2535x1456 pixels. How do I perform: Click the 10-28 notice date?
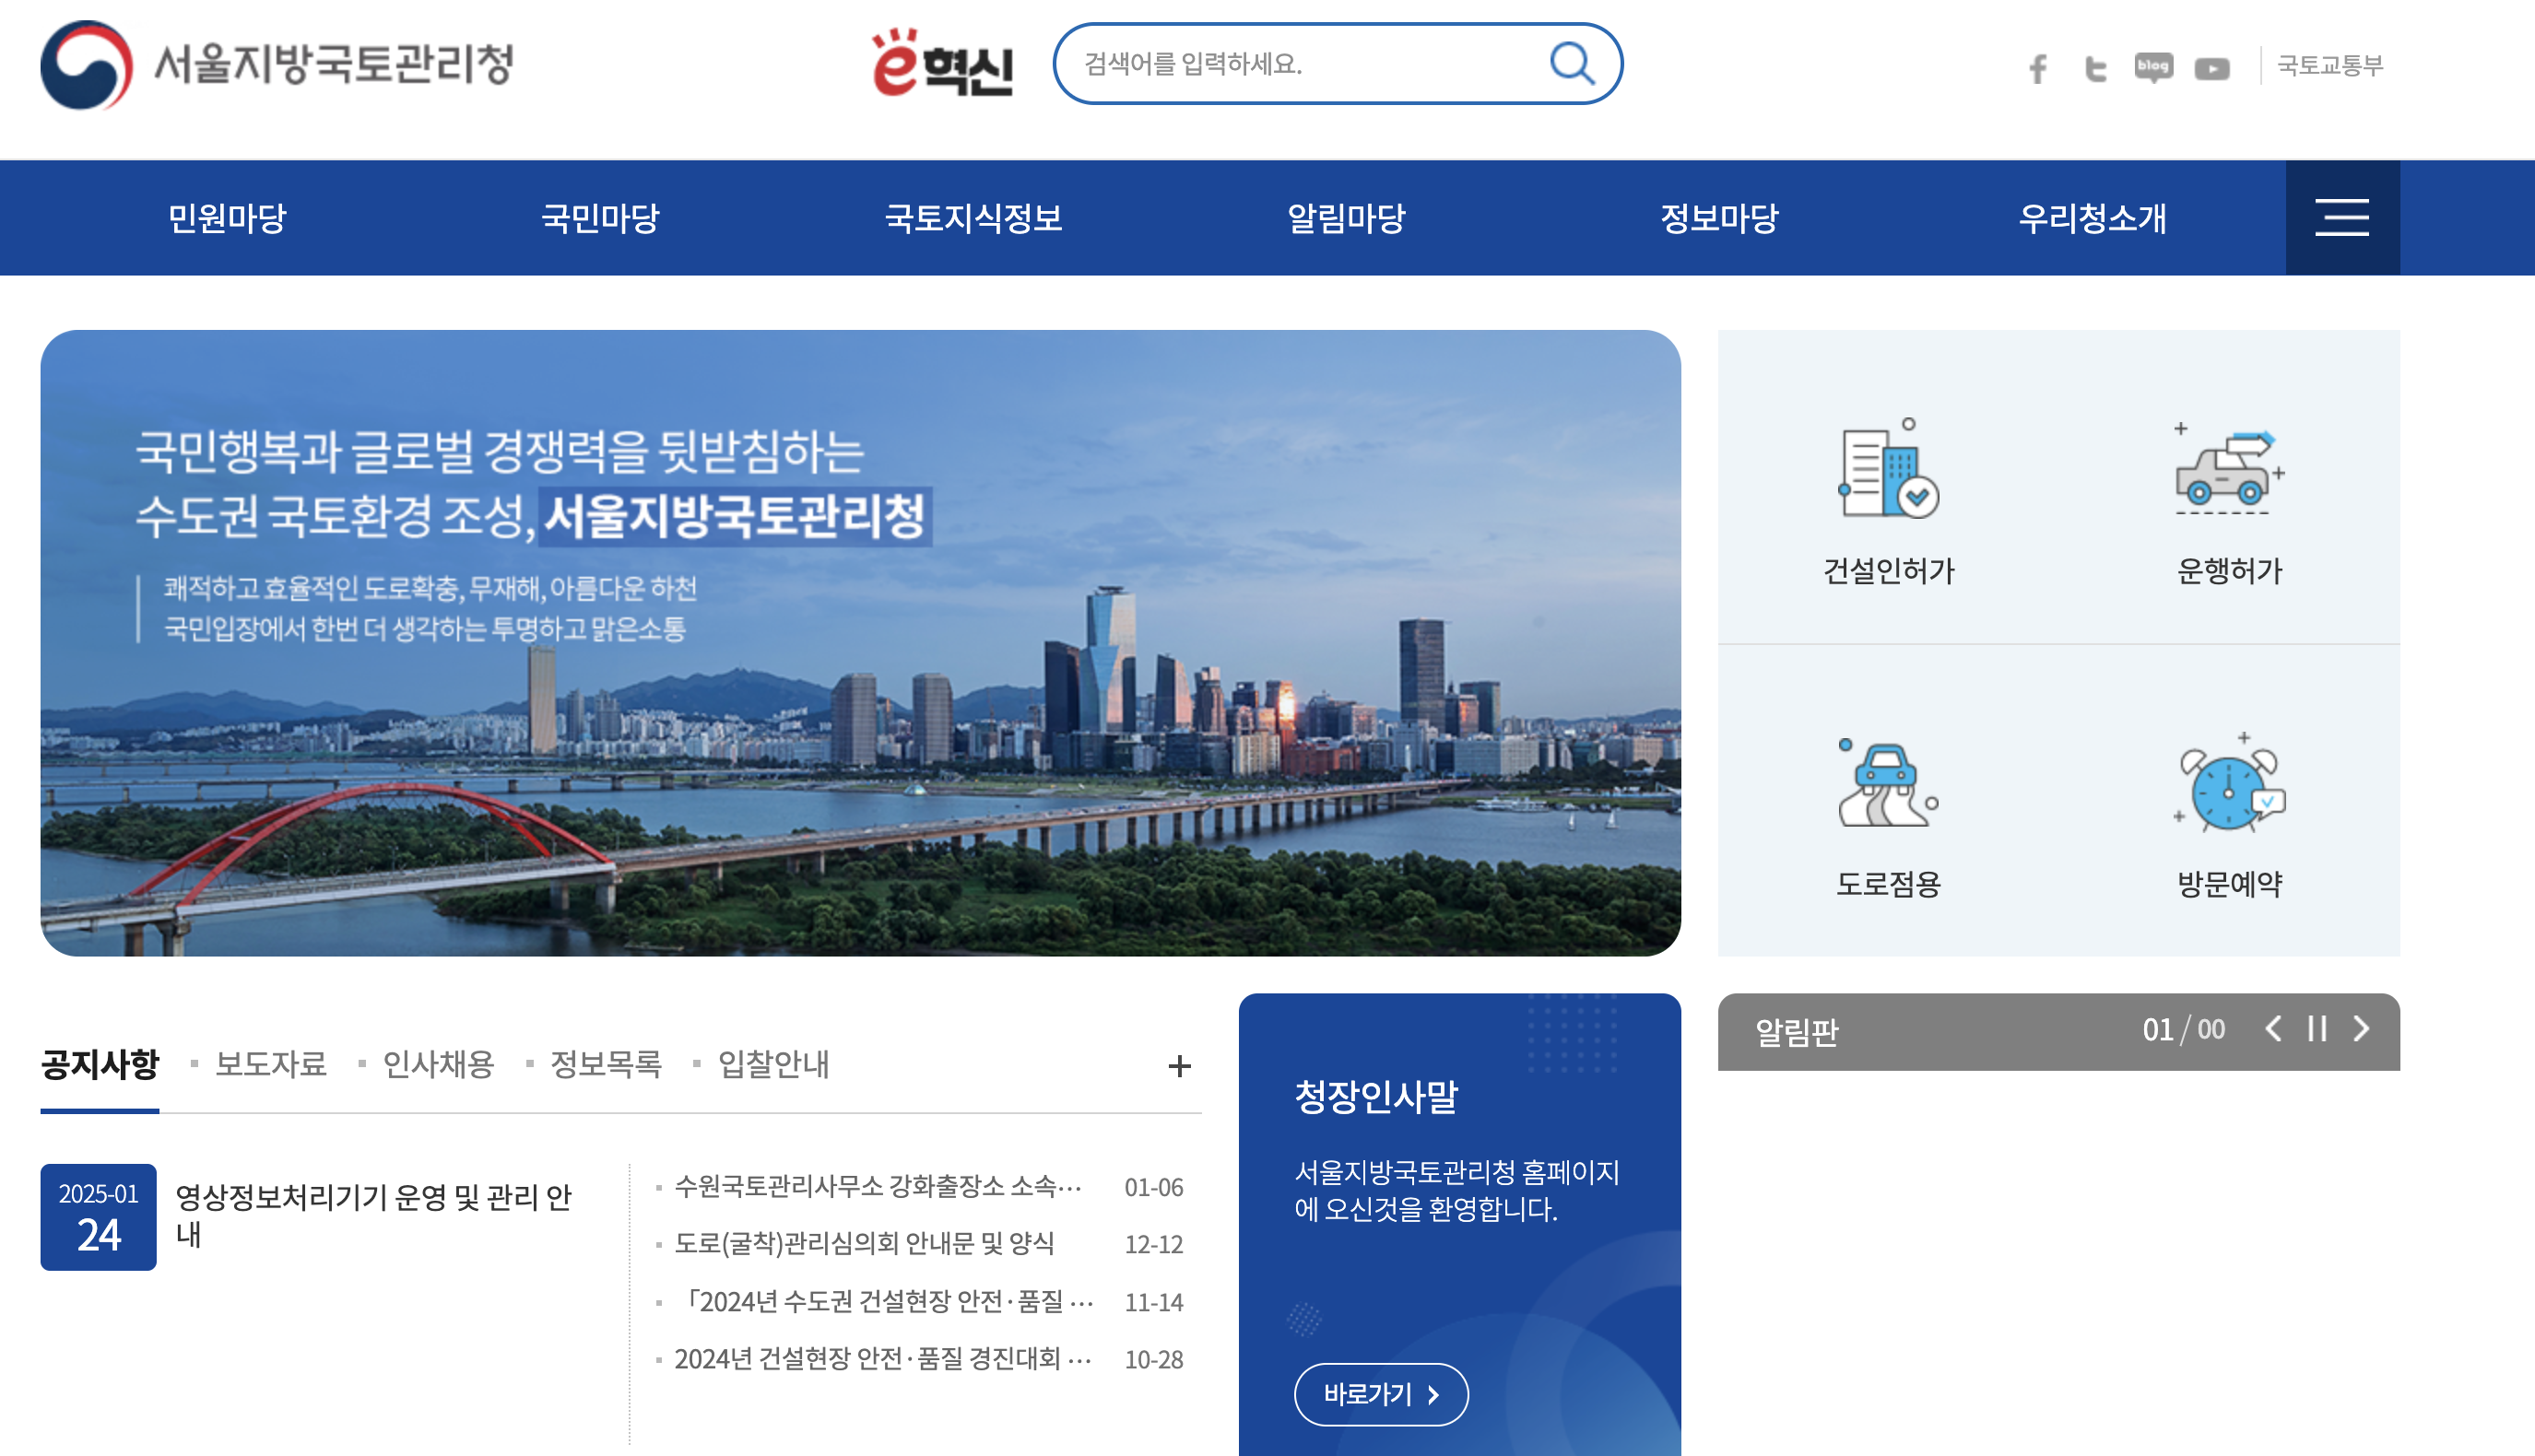[1154, 1360]
